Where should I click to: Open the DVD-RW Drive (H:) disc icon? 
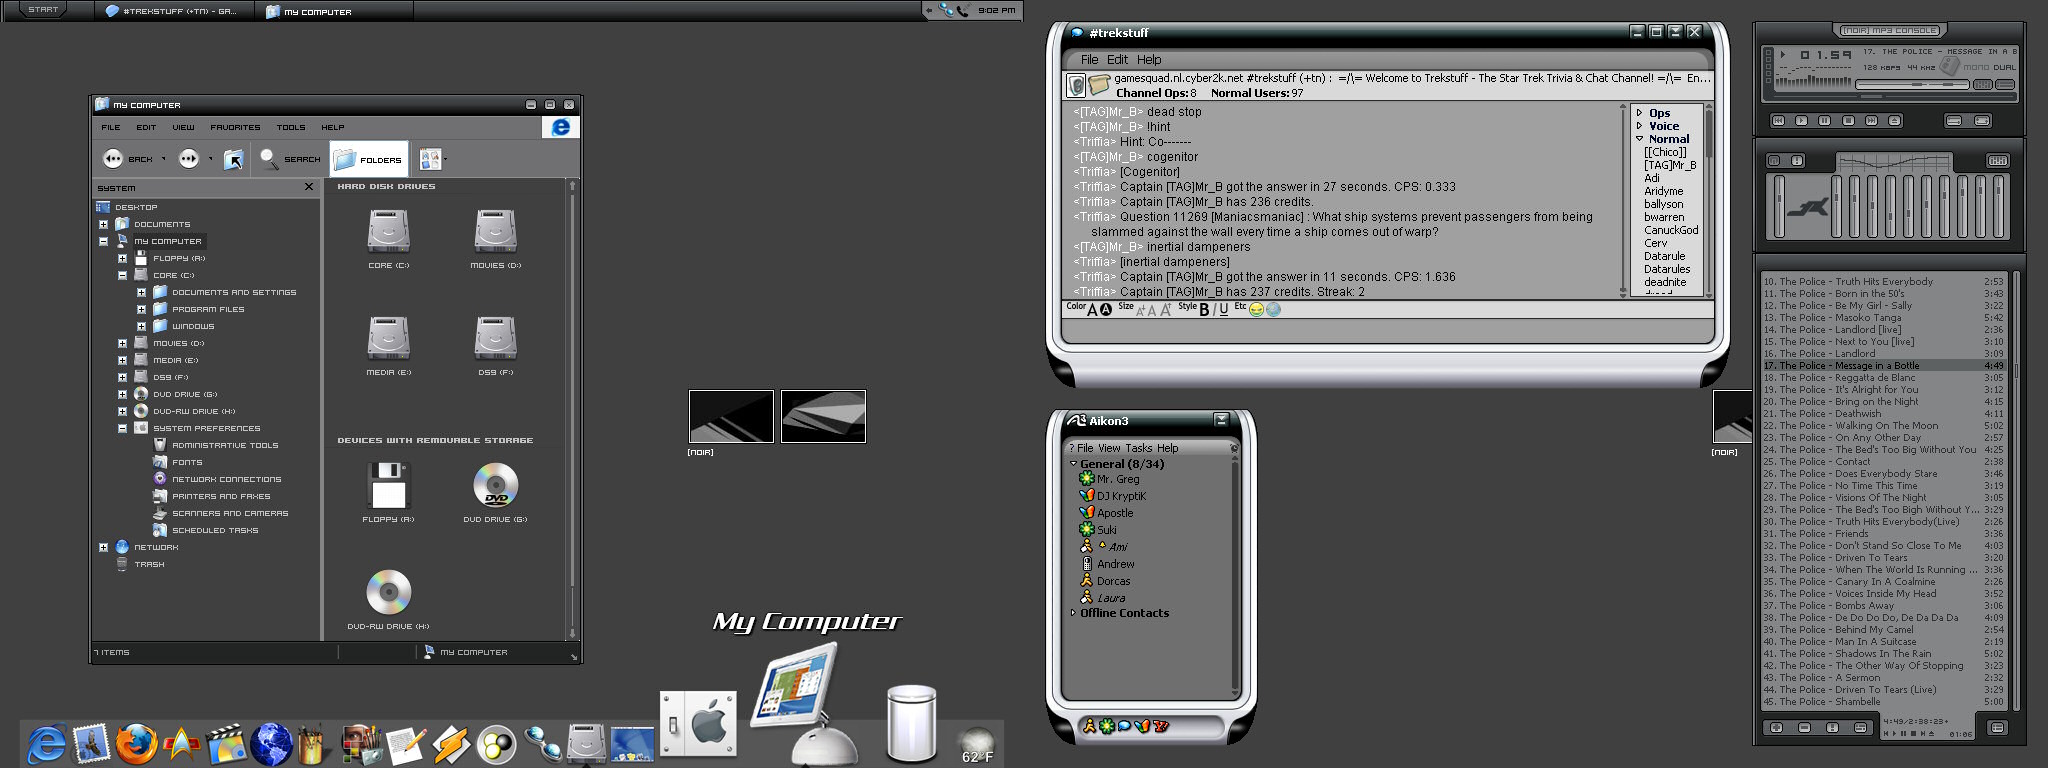pyautogui.click(x=388, y=592)
